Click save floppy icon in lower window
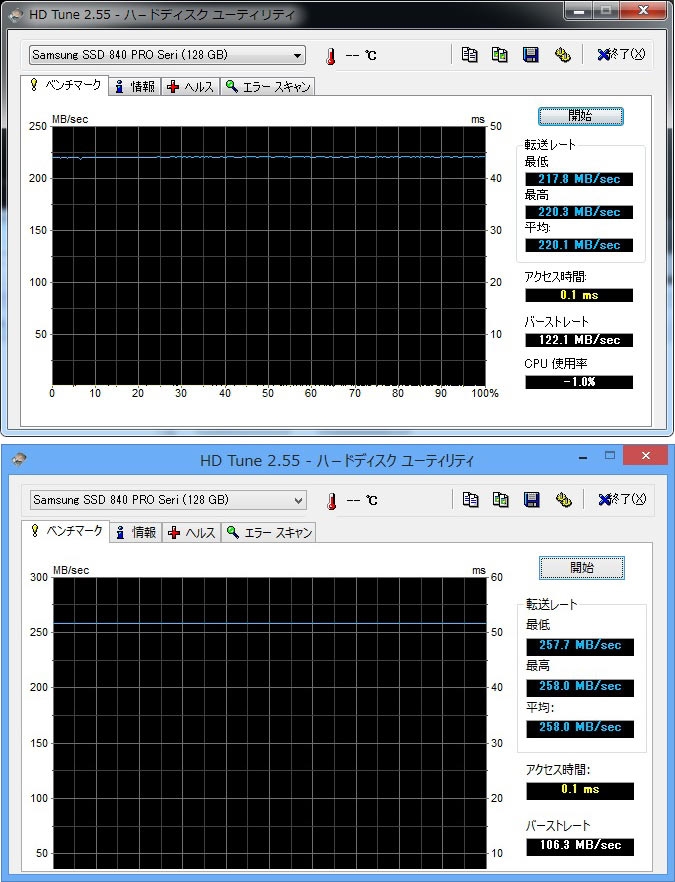This screenshot has width=675, height=882. (532, 500)
